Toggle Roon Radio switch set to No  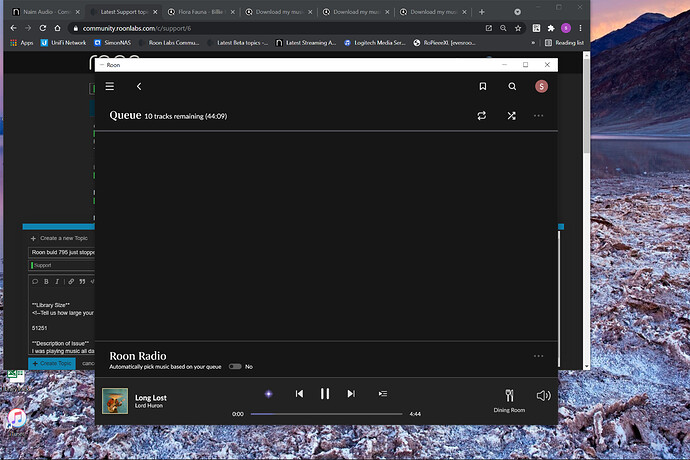[x=235, y=367]
